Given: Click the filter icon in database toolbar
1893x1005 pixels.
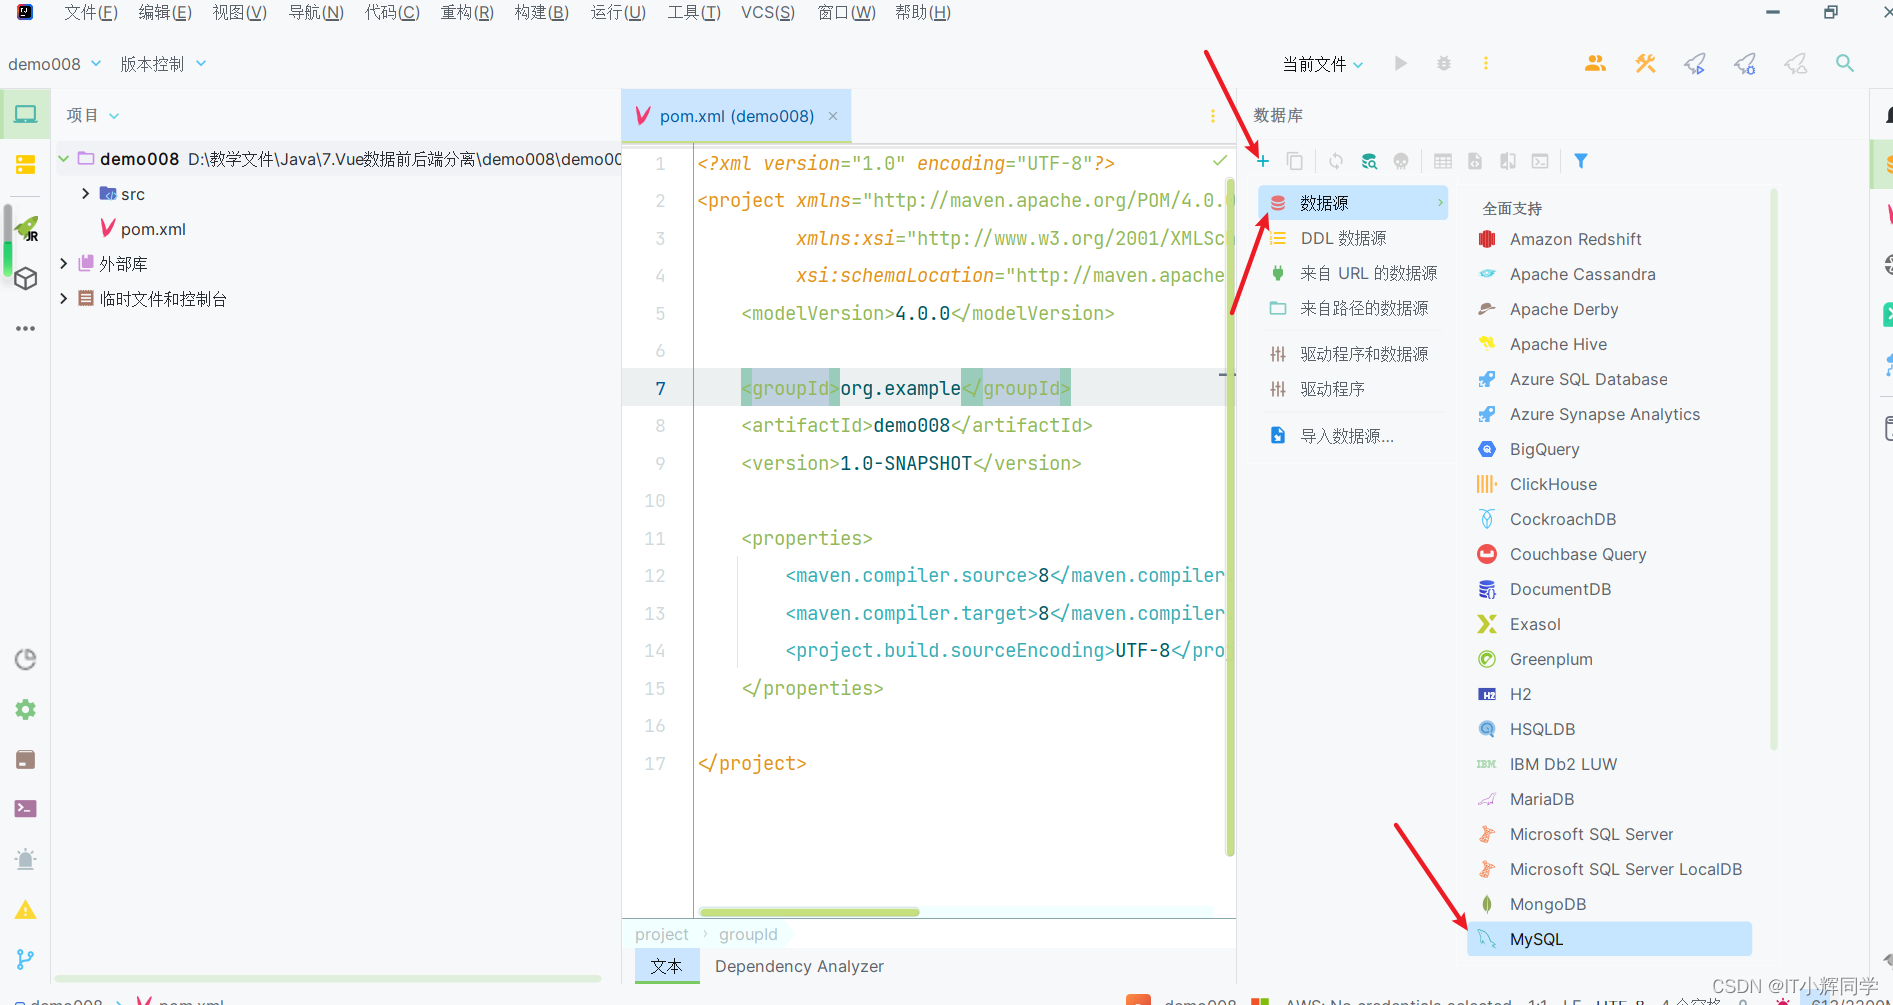Looking at the screenshot, I should click(x=1581, y=161).
